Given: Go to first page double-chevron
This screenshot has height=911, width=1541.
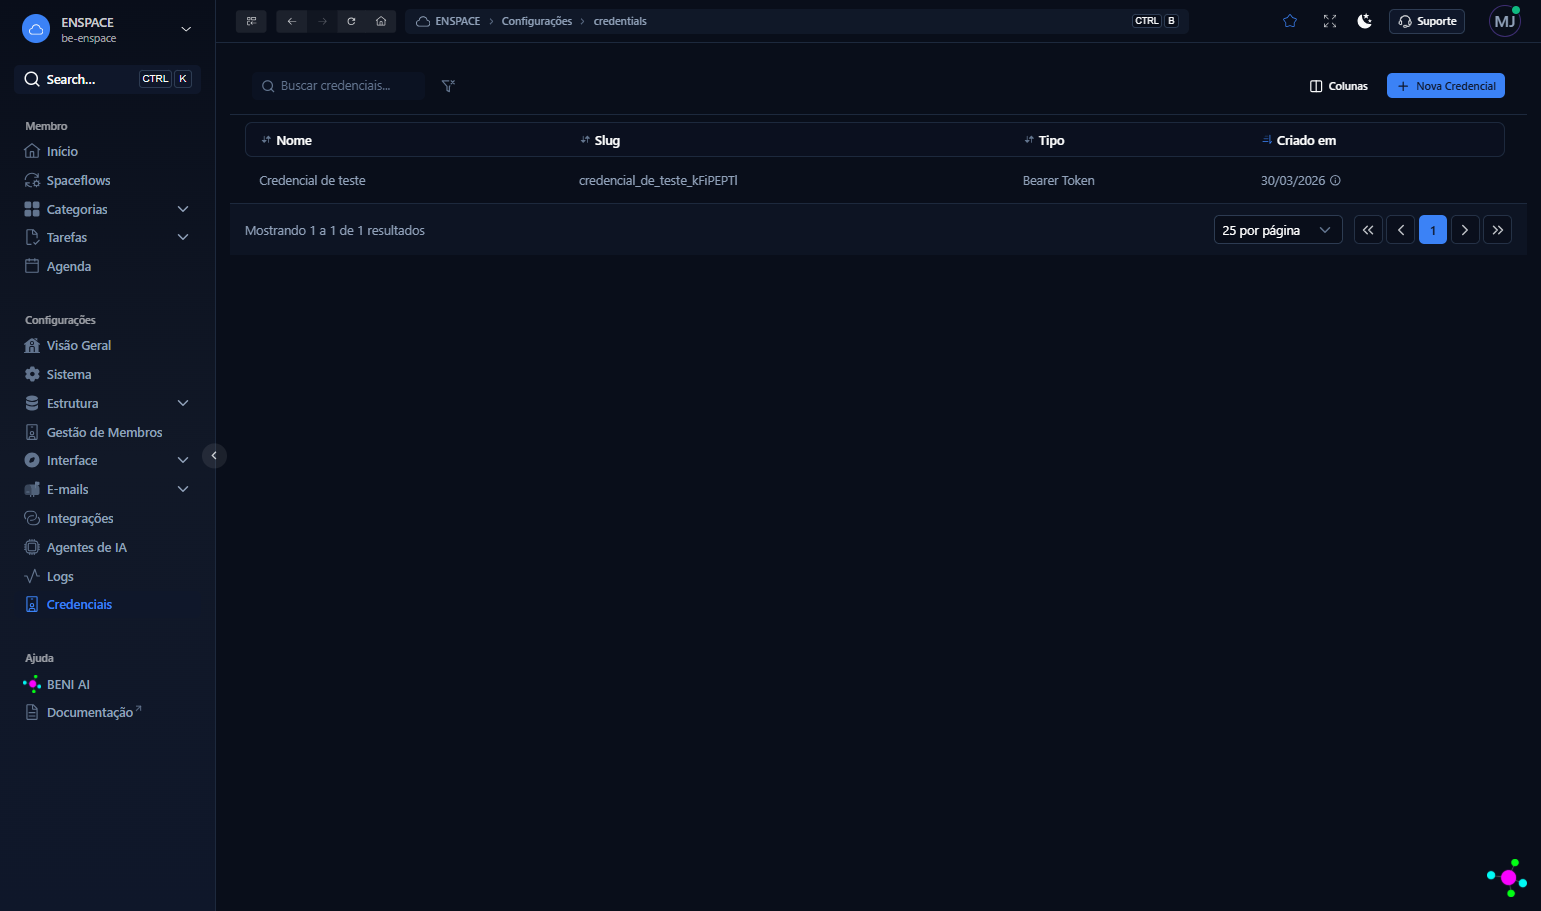Looking at the screenshot, I should 1368,230.
